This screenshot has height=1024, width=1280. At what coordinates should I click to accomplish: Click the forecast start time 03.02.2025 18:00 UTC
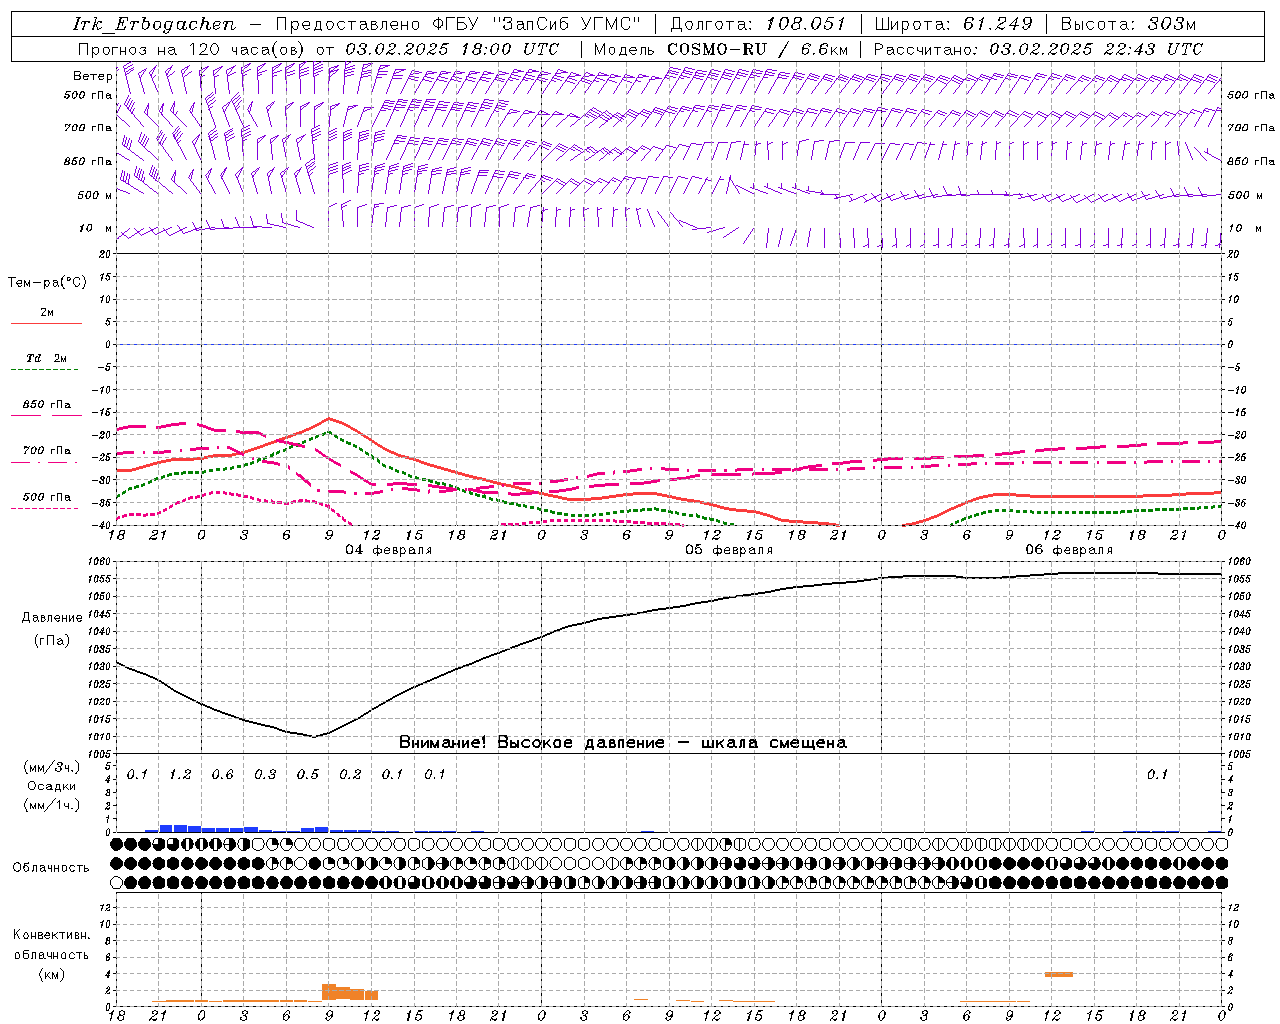pos(452,49)
